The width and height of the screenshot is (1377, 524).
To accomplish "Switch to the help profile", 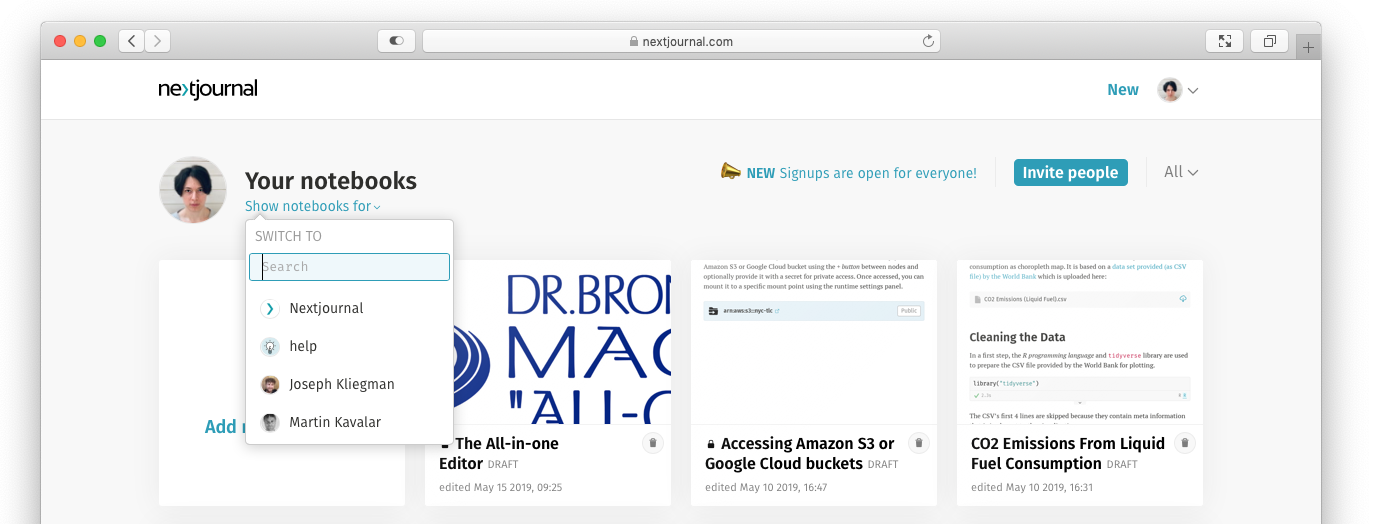I will tap(349, 347).
